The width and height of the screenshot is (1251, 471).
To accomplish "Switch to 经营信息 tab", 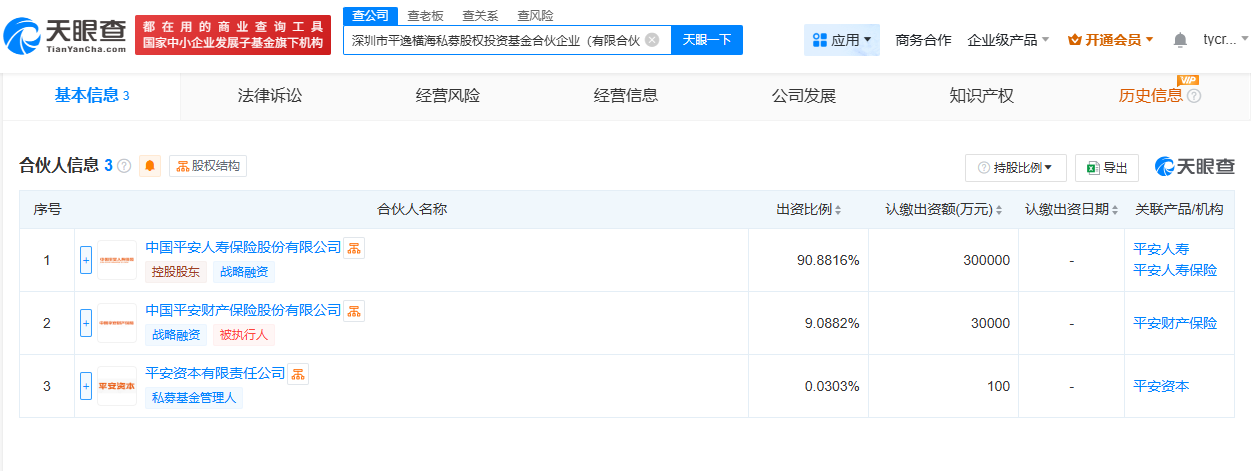I will [625, 96].
